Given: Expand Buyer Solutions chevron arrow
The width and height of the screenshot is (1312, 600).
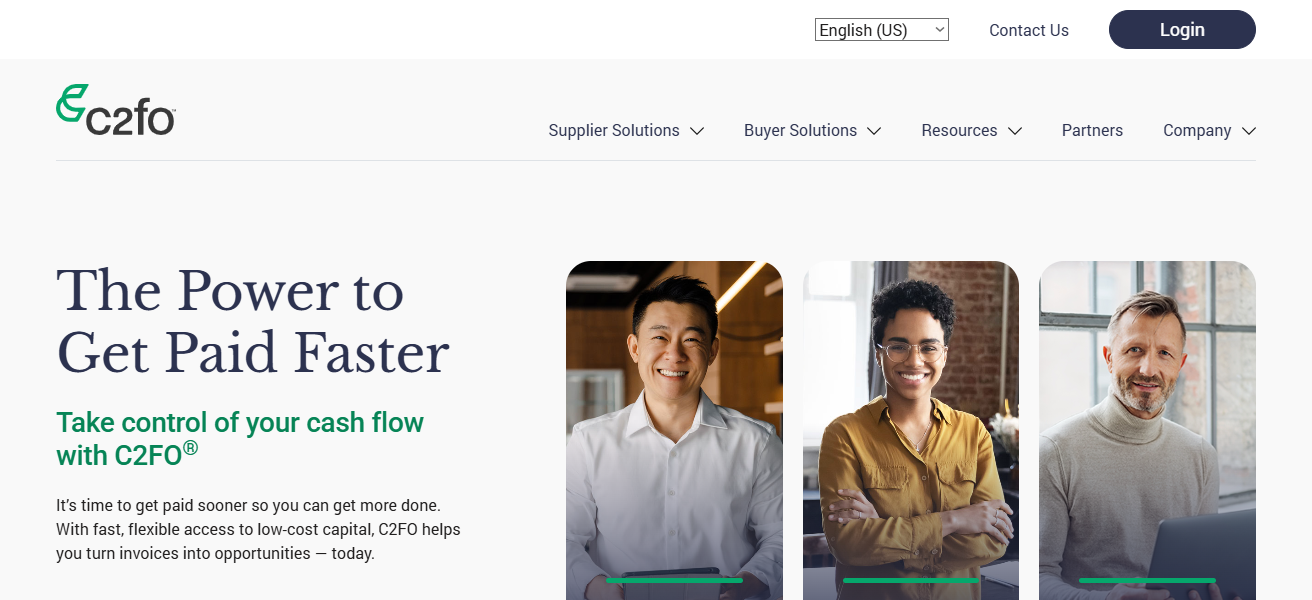Looking at the screenshot, I should [x=874, y=131].
